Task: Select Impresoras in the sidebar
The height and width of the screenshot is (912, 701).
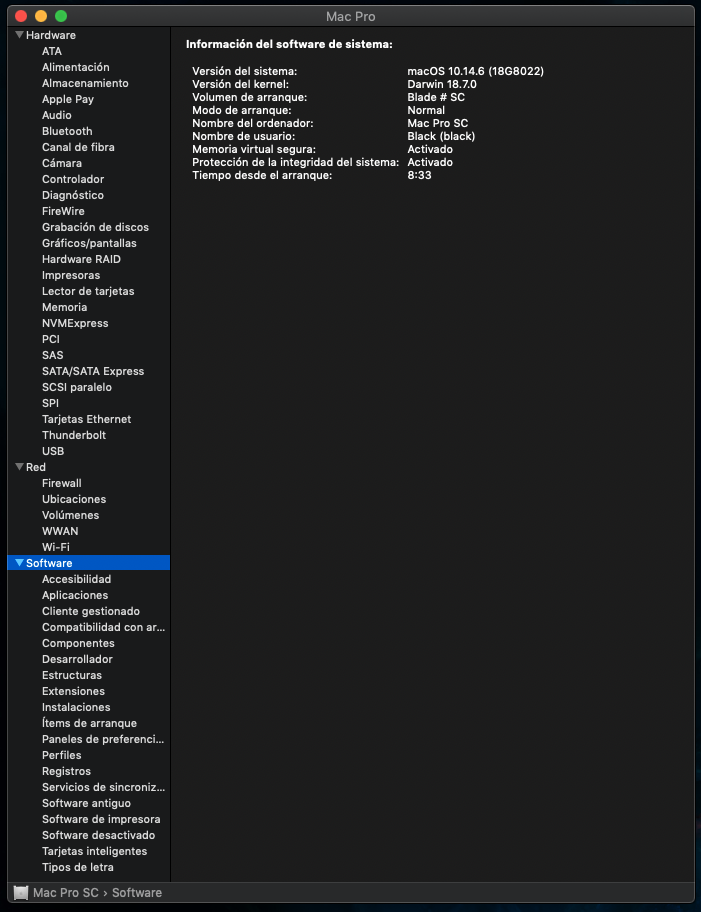Action: coord(71,275)
